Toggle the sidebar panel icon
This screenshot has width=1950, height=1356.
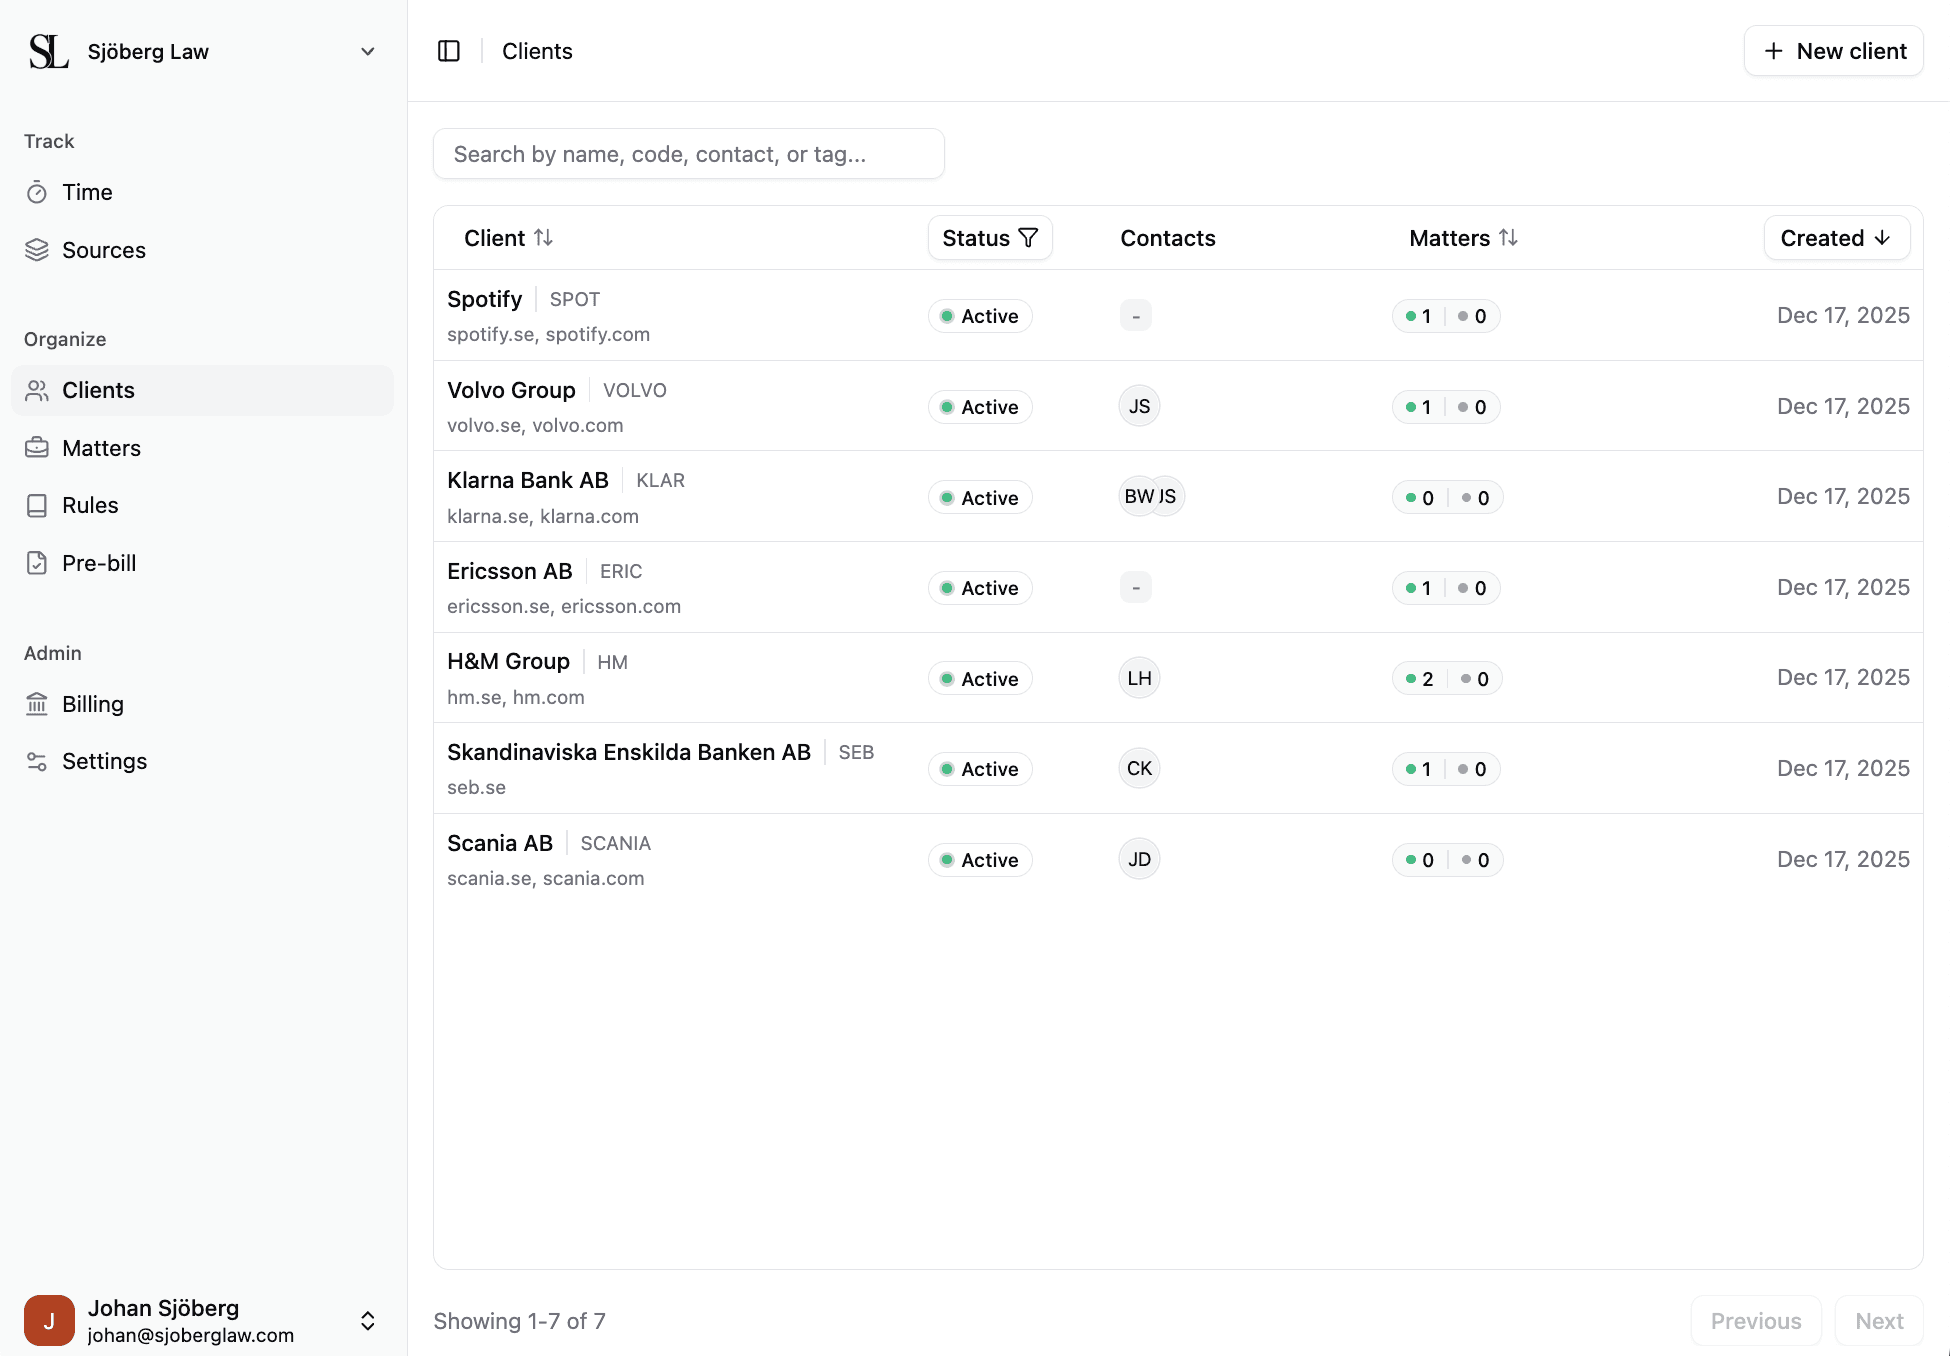tap(449, 51)
